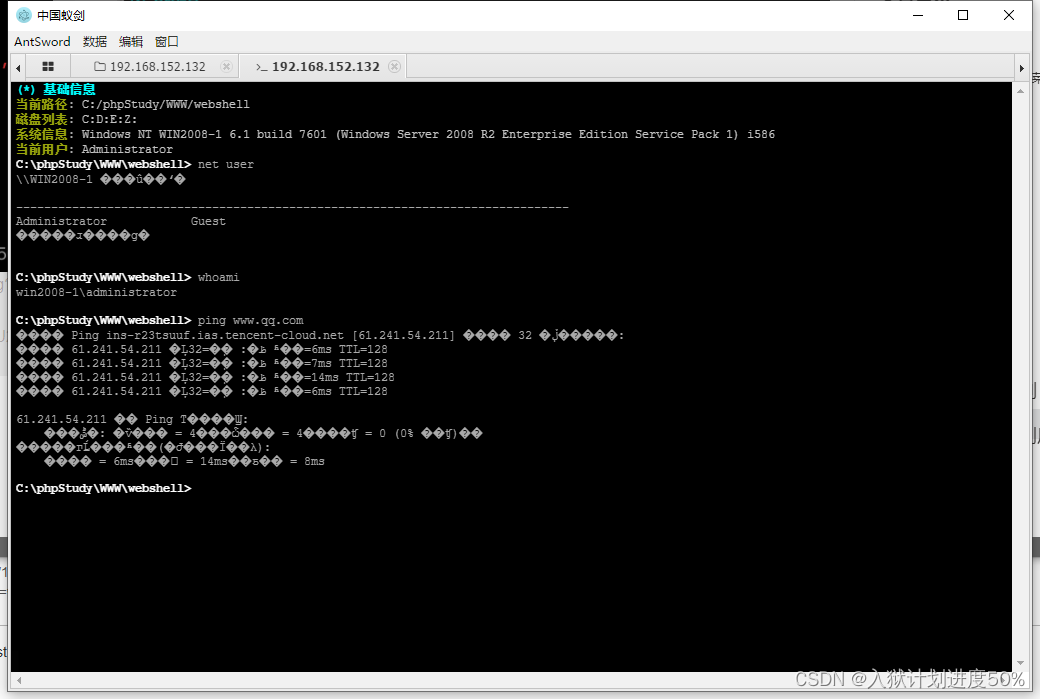The width and height of the screenshot is (1040, 699).
Task: Click the Guest account name in the output
Action: click(208, 222)
